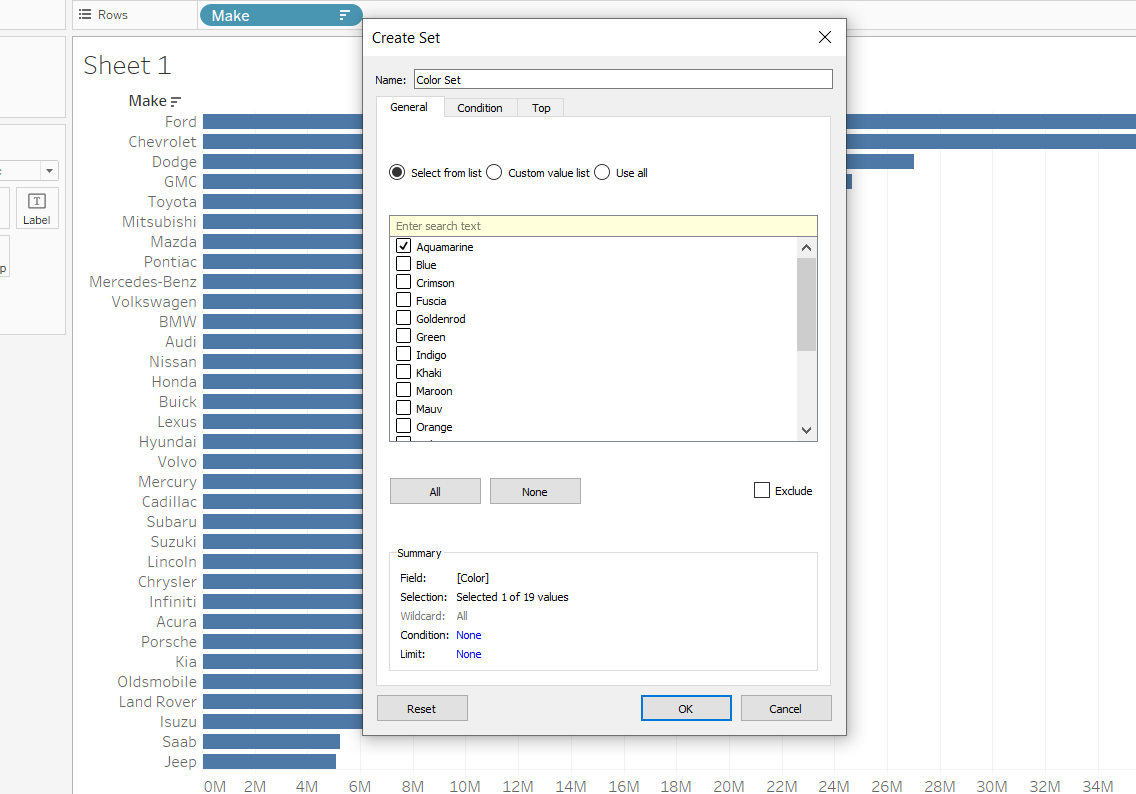
Task: Check the Indigo checkbox
Action: pyautogui.click(x=404, y=355)
